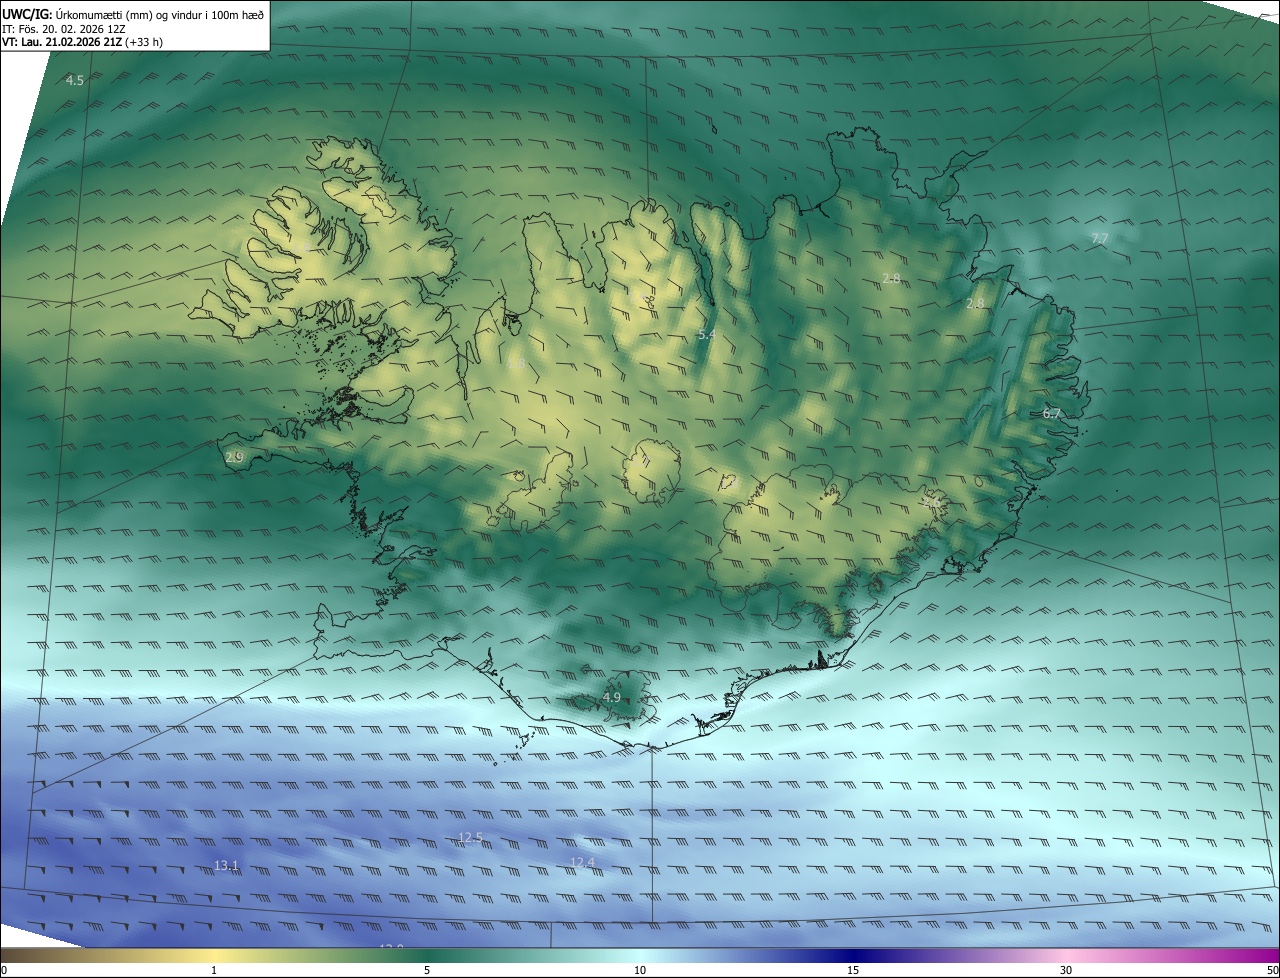Select the initial time line 'IT: Fös. 20. 02. 2026 12Z'

pos(63,28)
